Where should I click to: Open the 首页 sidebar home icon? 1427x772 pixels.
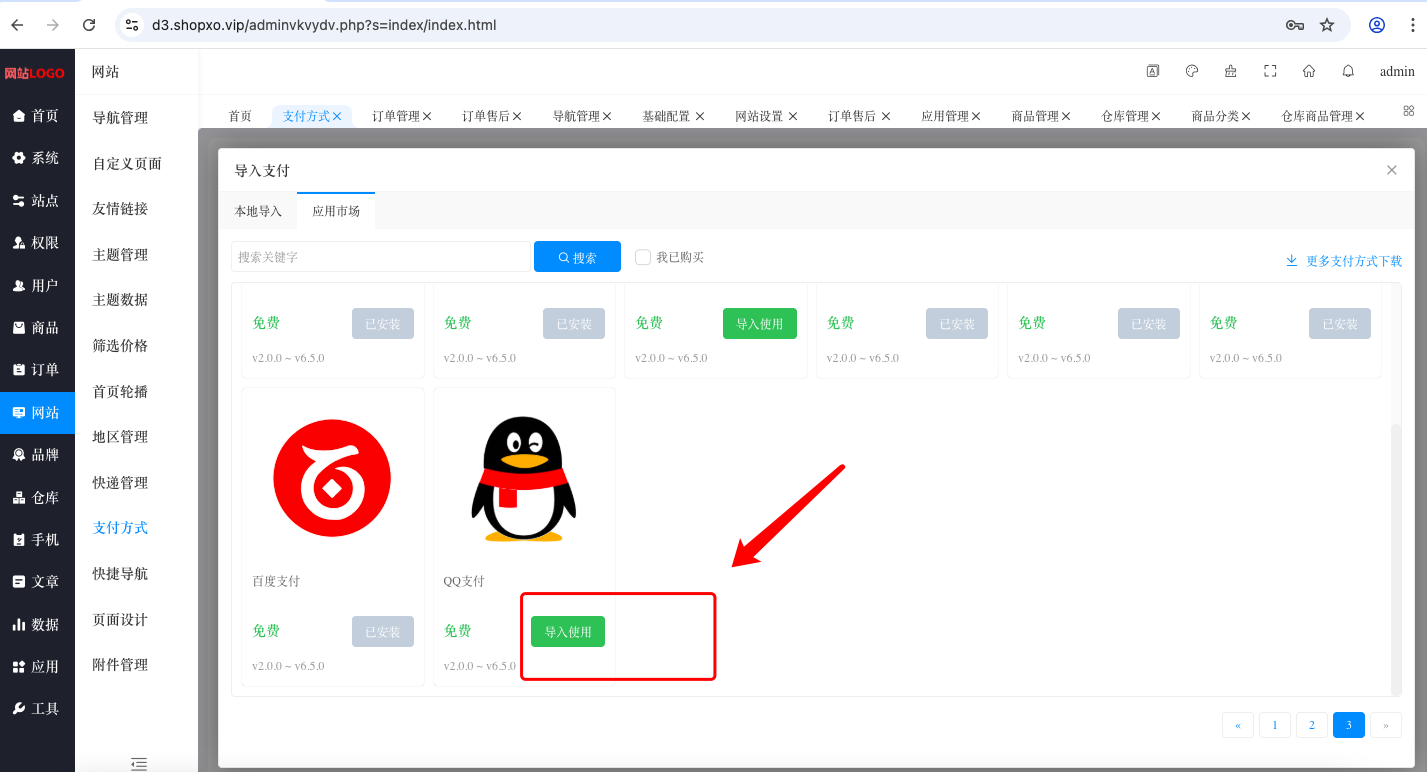click(x=19, y=116)
